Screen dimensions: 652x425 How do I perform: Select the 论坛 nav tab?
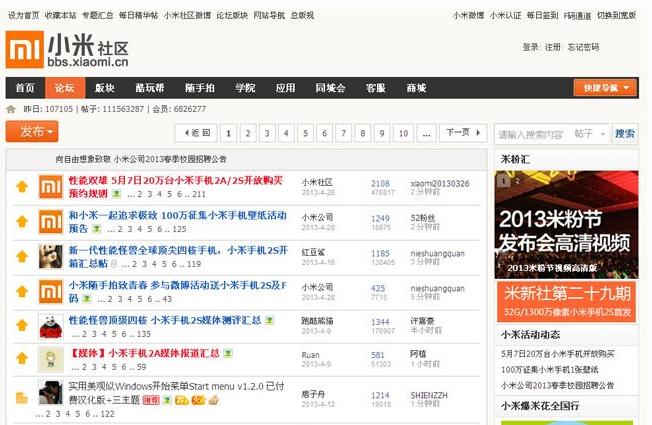[x=65, y=88]
